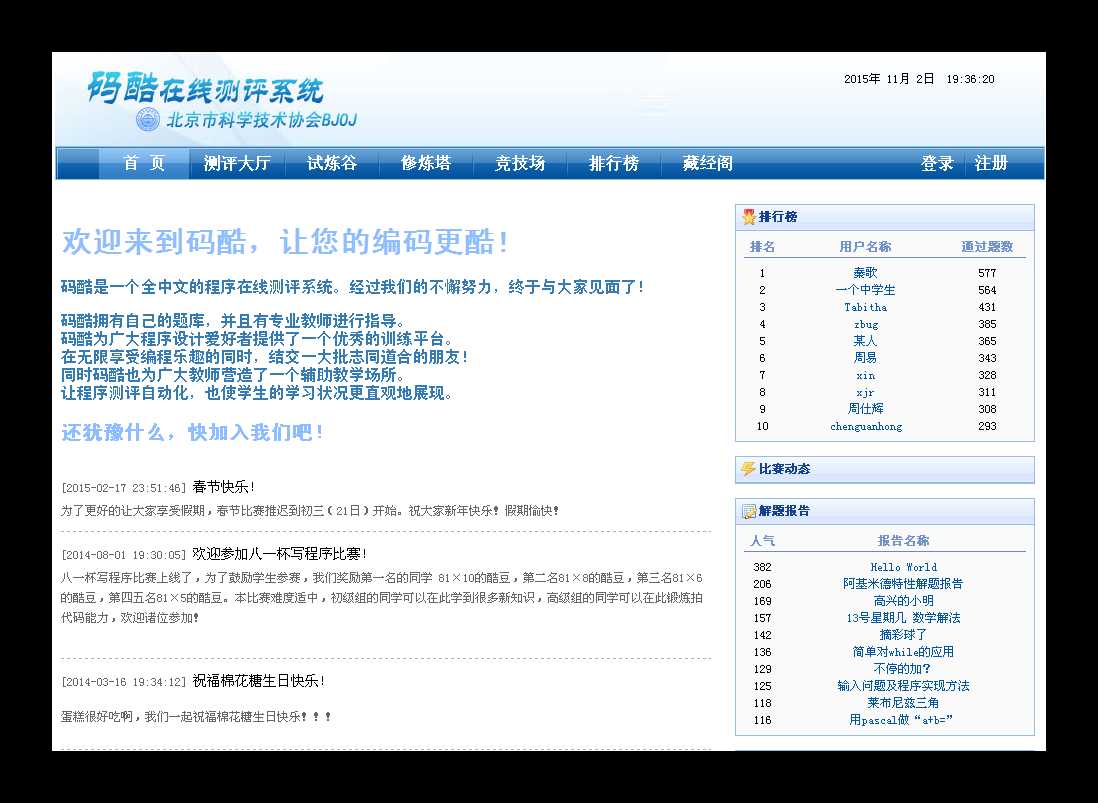Switch to the 试炼谷 section

[x=330, y=163]
